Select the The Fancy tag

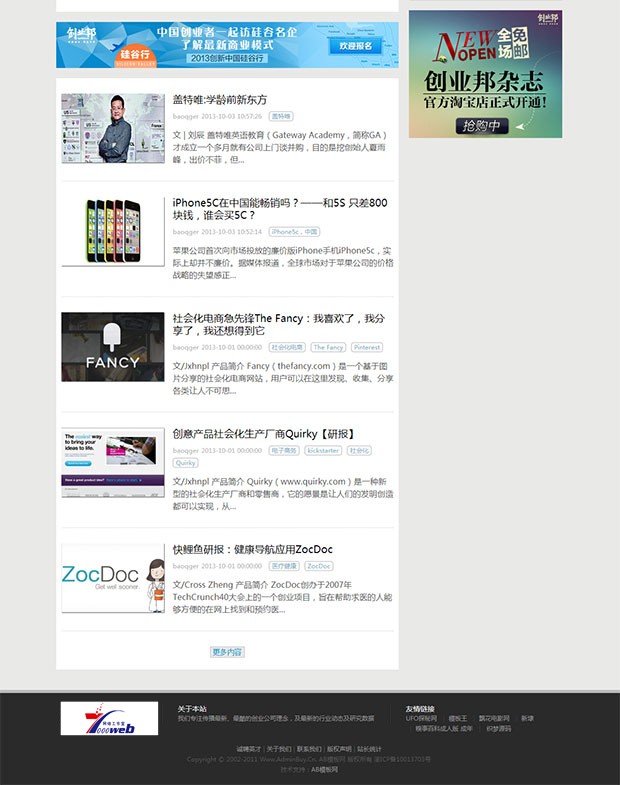(329, 347)
